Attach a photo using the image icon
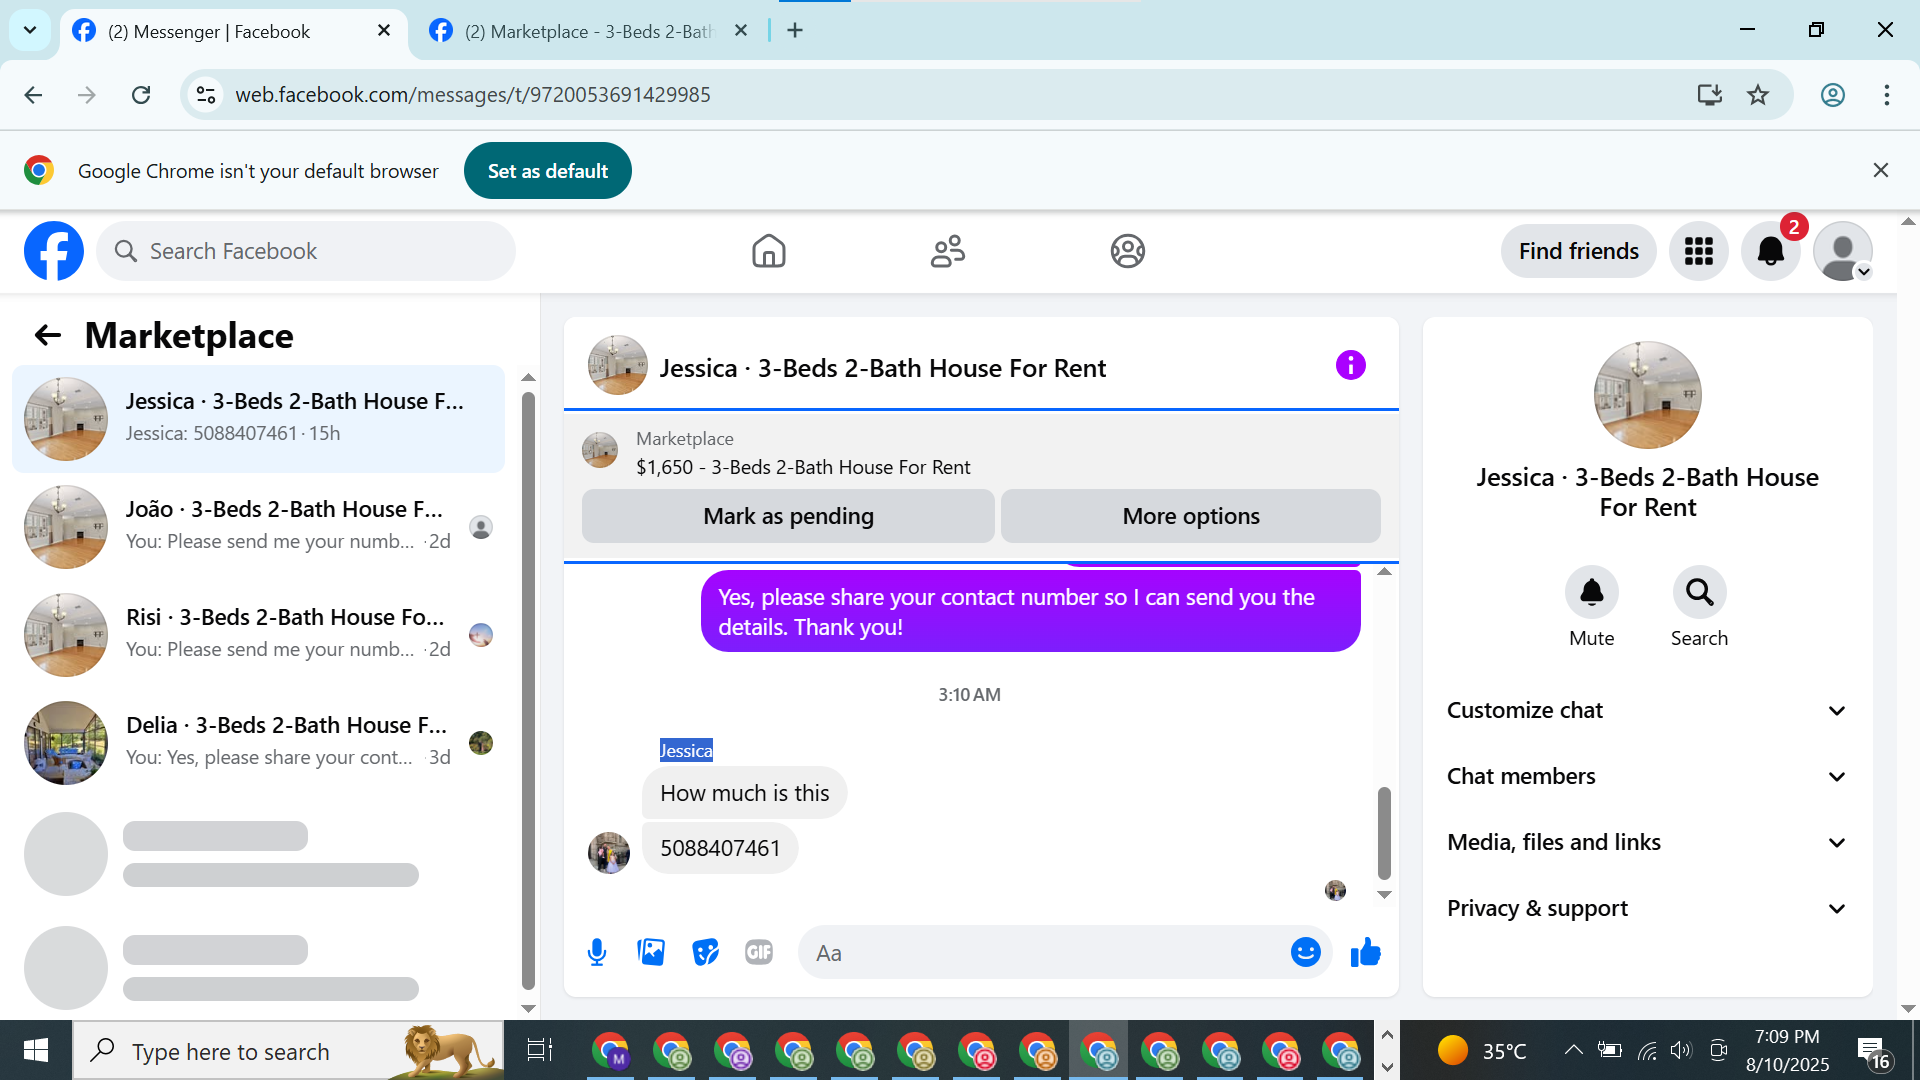Viewport: 1920px width, 1080px height. pyautogui.click(x=651, y=952)
